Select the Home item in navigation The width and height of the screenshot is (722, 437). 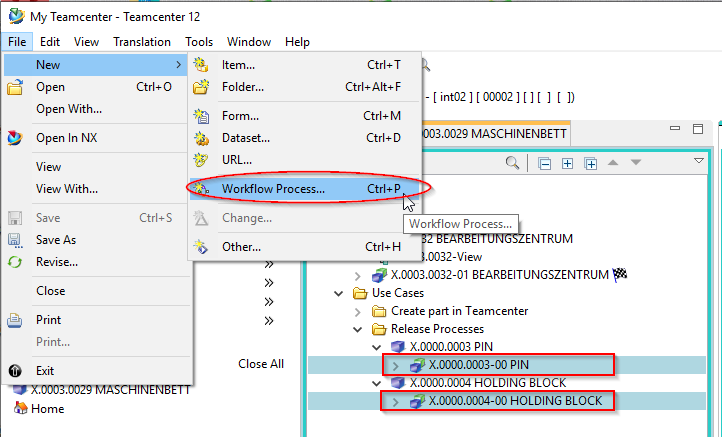click(47, 408)
